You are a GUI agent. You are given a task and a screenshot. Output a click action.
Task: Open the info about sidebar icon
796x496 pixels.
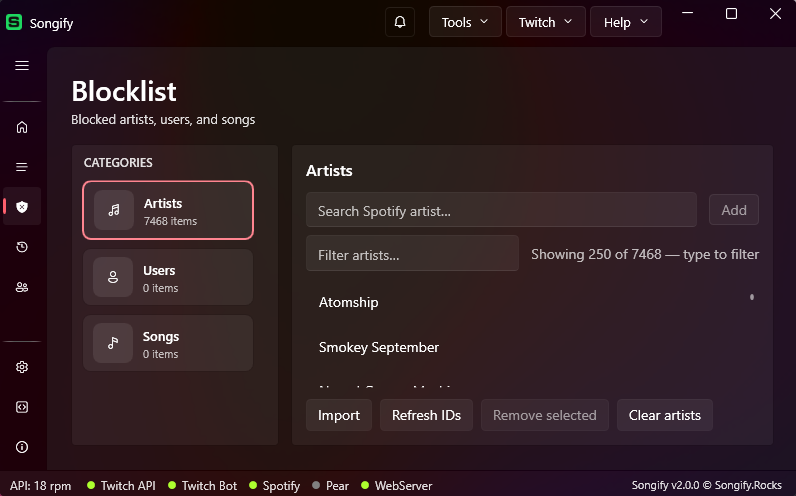[22, 447]
